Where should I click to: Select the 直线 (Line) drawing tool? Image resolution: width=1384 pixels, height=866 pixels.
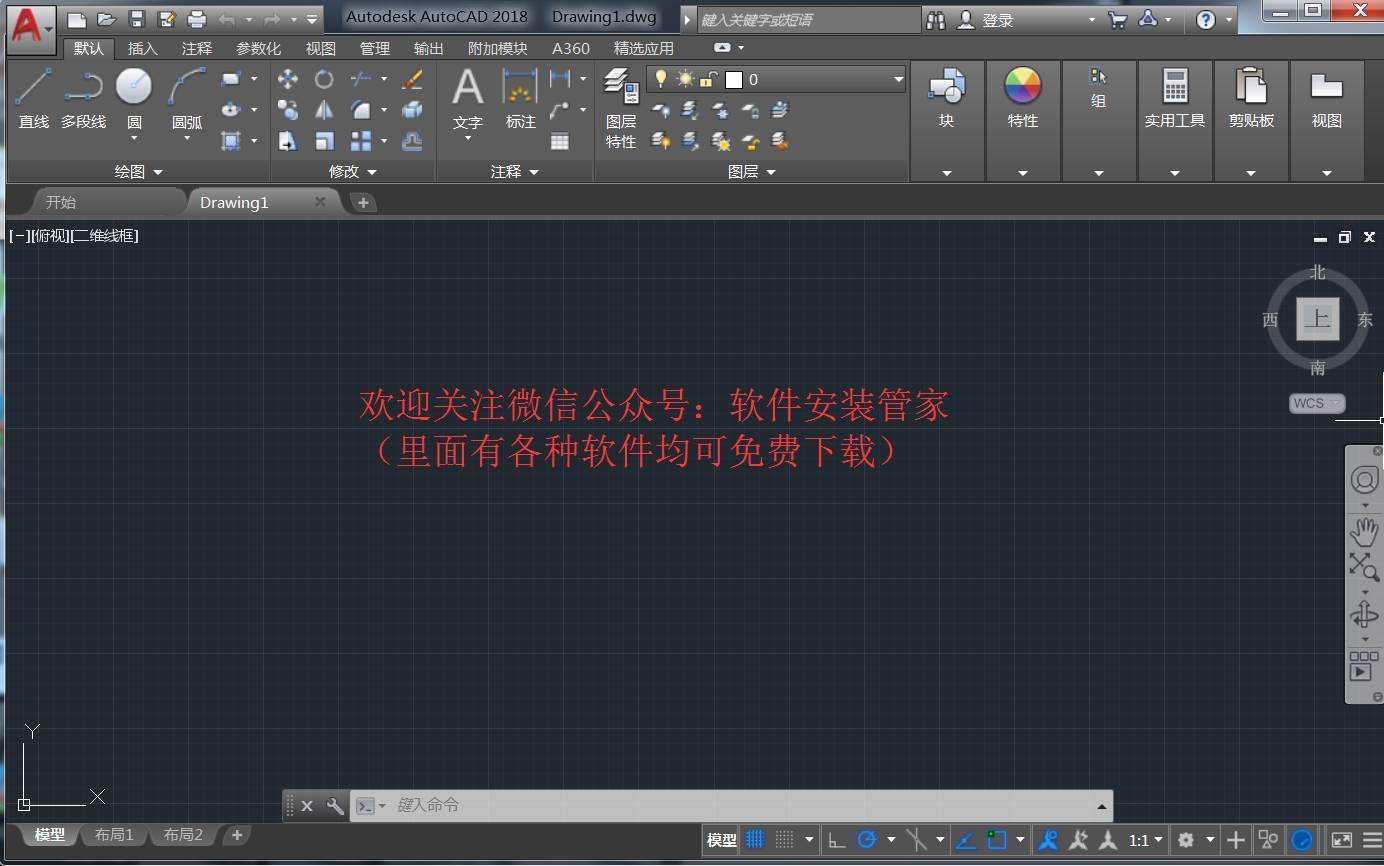(x=32, y=100)
